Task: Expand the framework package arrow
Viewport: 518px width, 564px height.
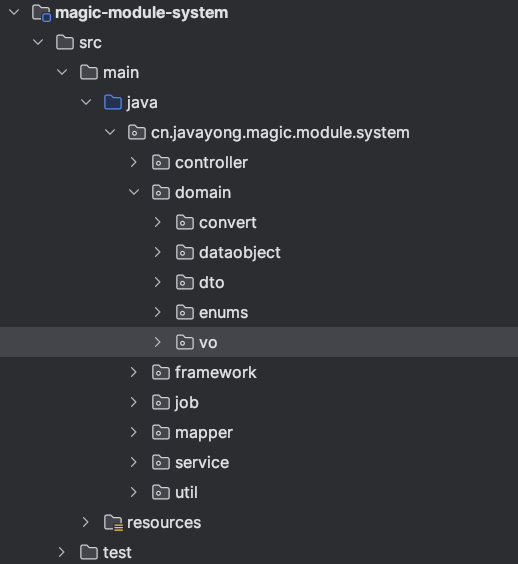Action: (x=133, y=372)
